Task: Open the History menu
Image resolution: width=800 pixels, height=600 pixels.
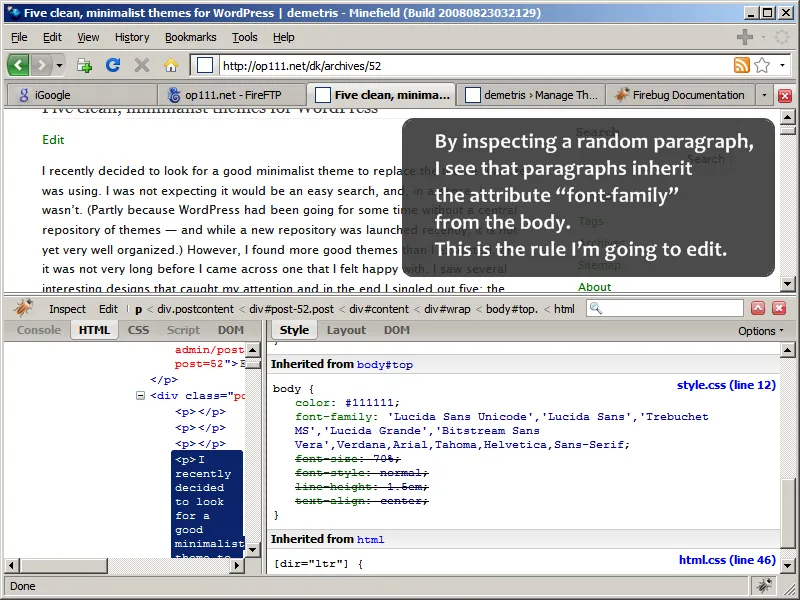Action: coord(132,37)
